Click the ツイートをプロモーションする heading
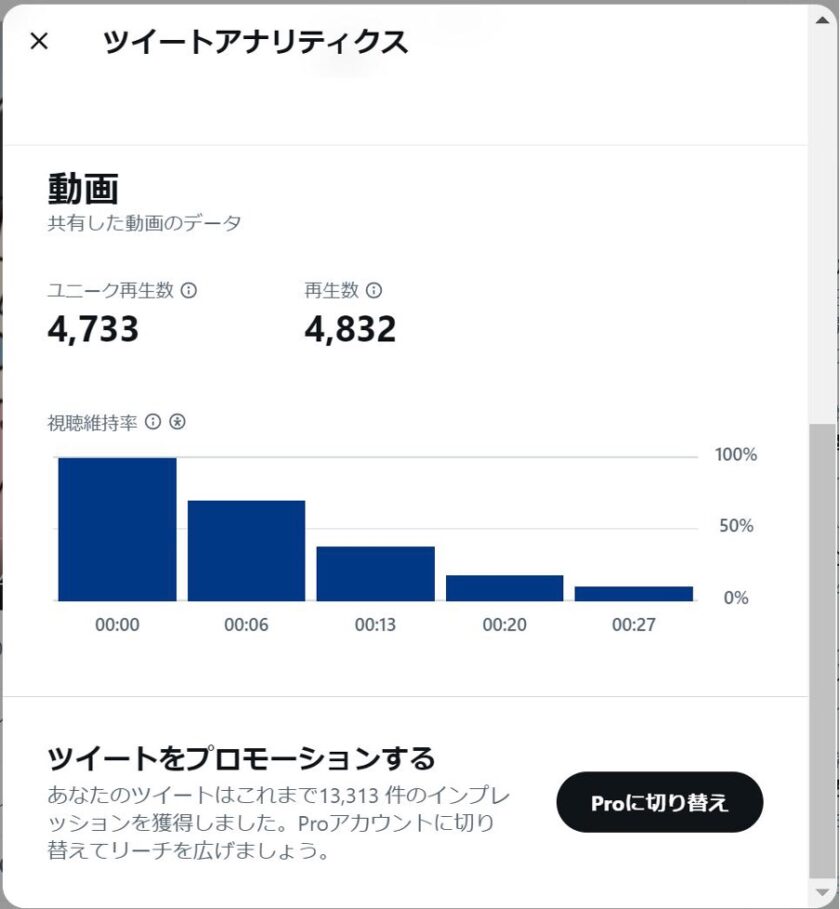This screenshot has height=909, width=840. click(x=241, y=758)
